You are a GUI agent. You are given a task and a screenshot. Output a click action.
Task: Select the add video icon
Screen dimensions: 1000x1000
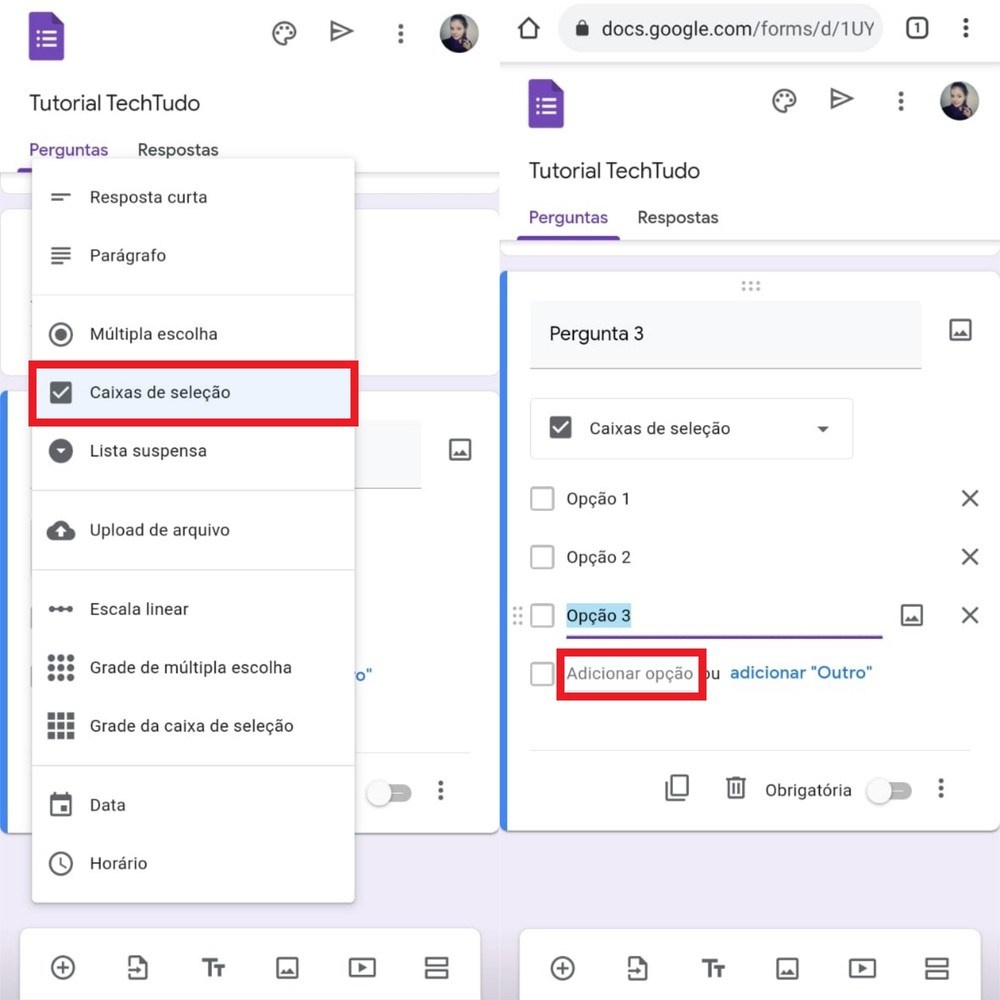862,967
